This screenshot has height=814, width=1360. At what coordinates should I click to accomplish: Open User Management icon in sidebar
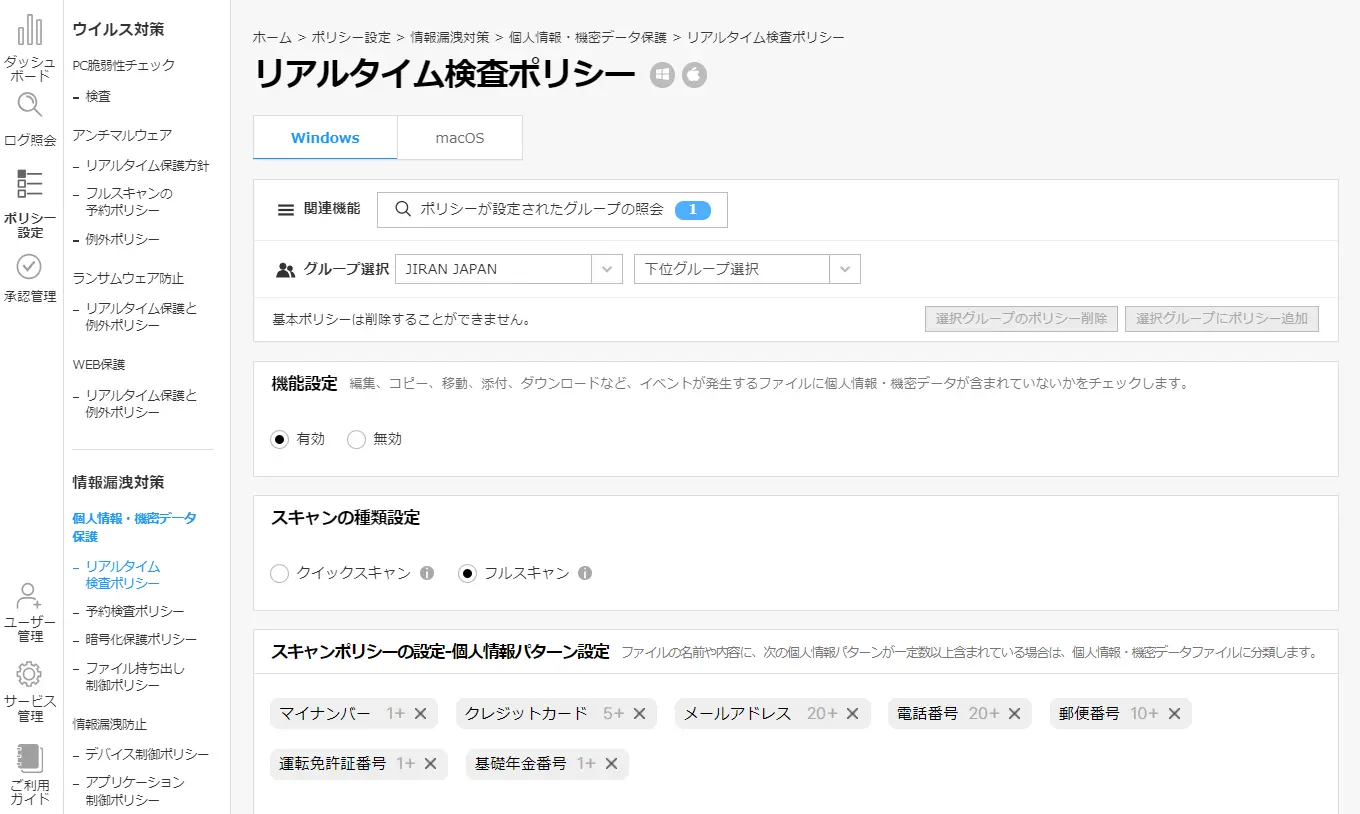click(30, 596)
